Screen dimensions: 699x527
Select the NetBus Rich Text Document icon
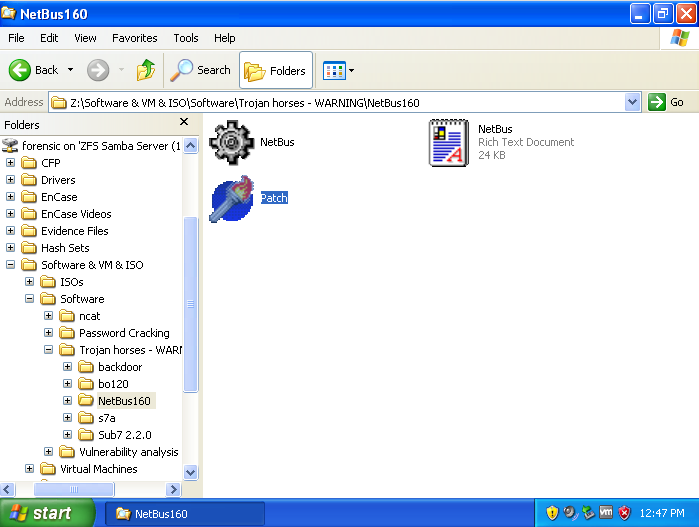pyautogui.click(x=449, y=143)
